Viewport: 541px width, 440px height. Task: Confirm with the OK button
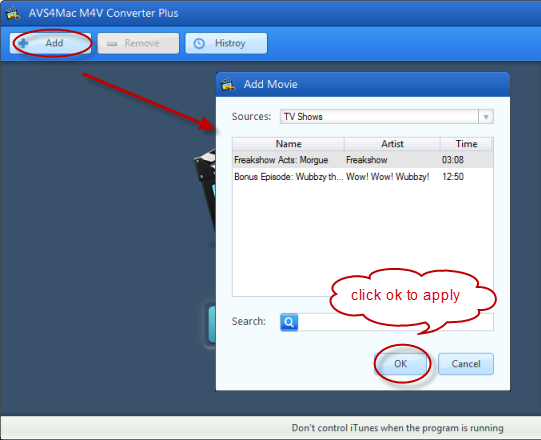(401, 364)
